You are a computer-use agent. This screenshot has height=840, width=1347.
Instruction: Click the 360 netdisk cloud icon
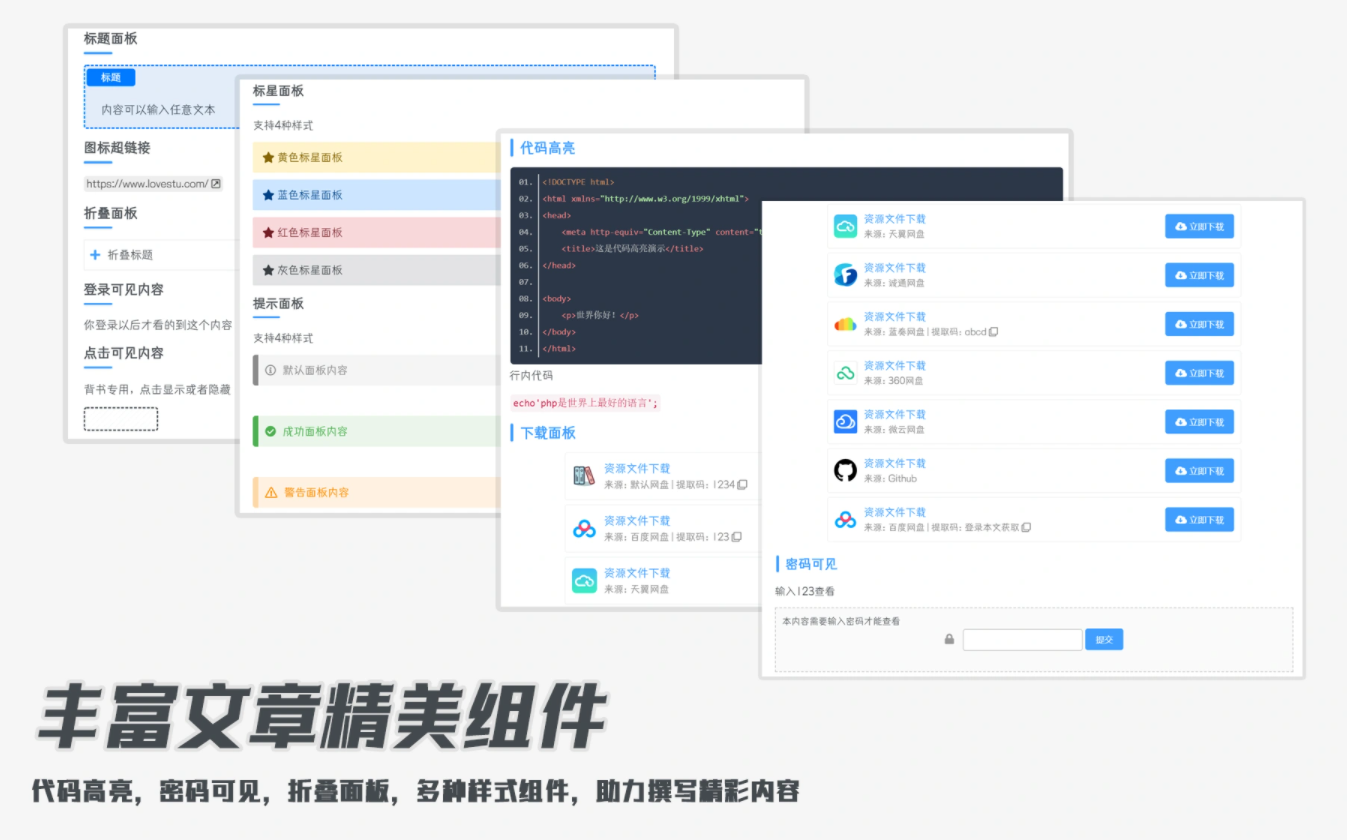coord(845,373)
